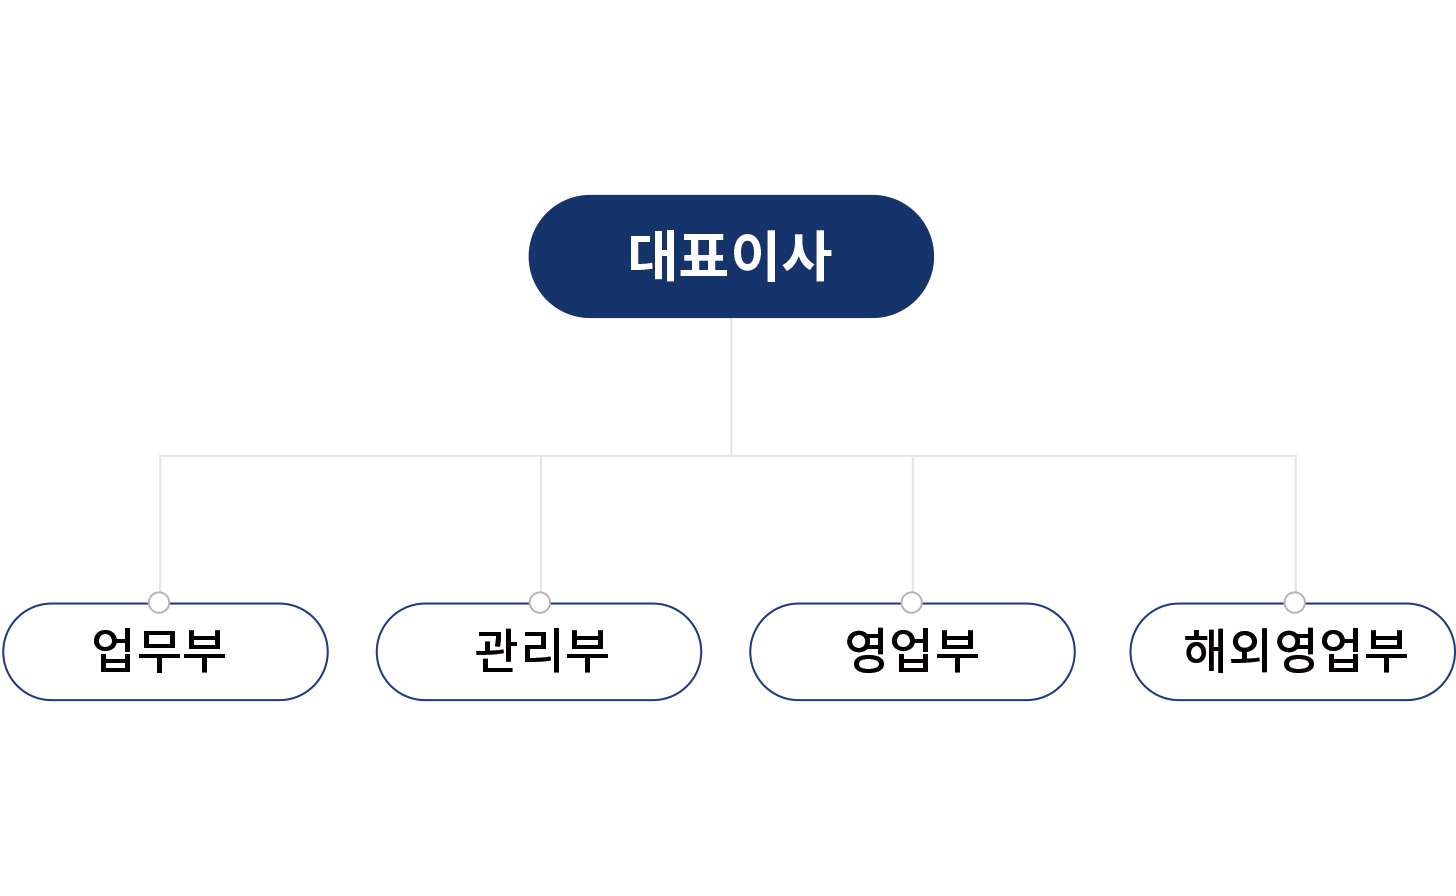Select the 영업부 department box

912,652
